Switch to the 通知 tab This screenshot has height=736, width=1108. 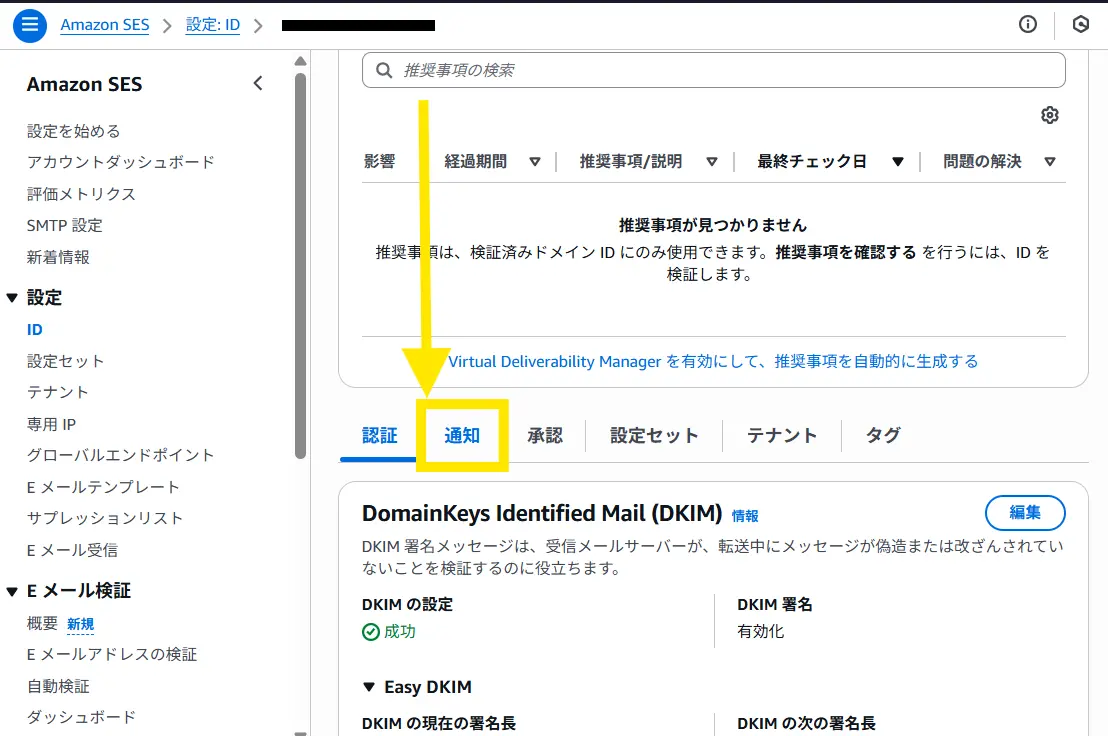(462, 435)
